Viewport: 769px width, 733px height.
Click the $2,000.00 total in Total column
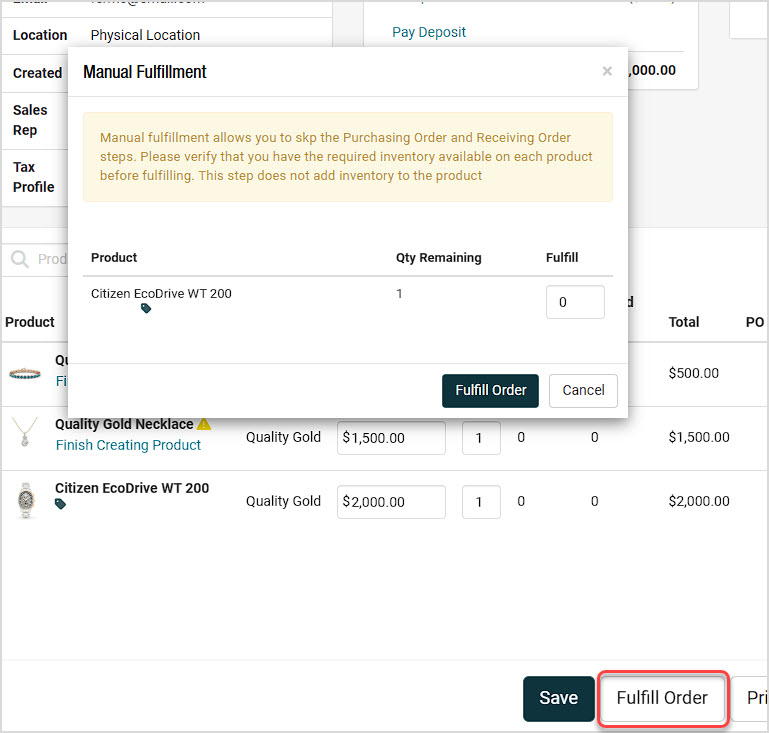(699, 502)
